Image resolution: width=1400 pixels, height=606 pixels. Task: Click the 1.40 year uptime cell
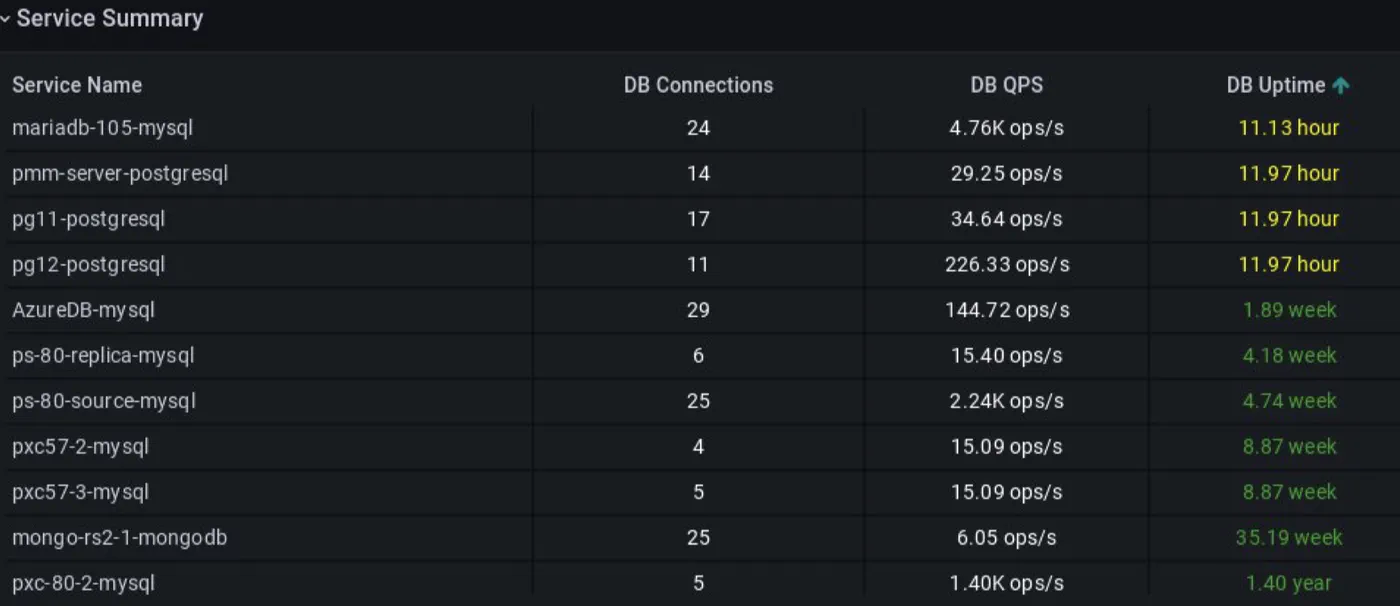point(1288,583)
